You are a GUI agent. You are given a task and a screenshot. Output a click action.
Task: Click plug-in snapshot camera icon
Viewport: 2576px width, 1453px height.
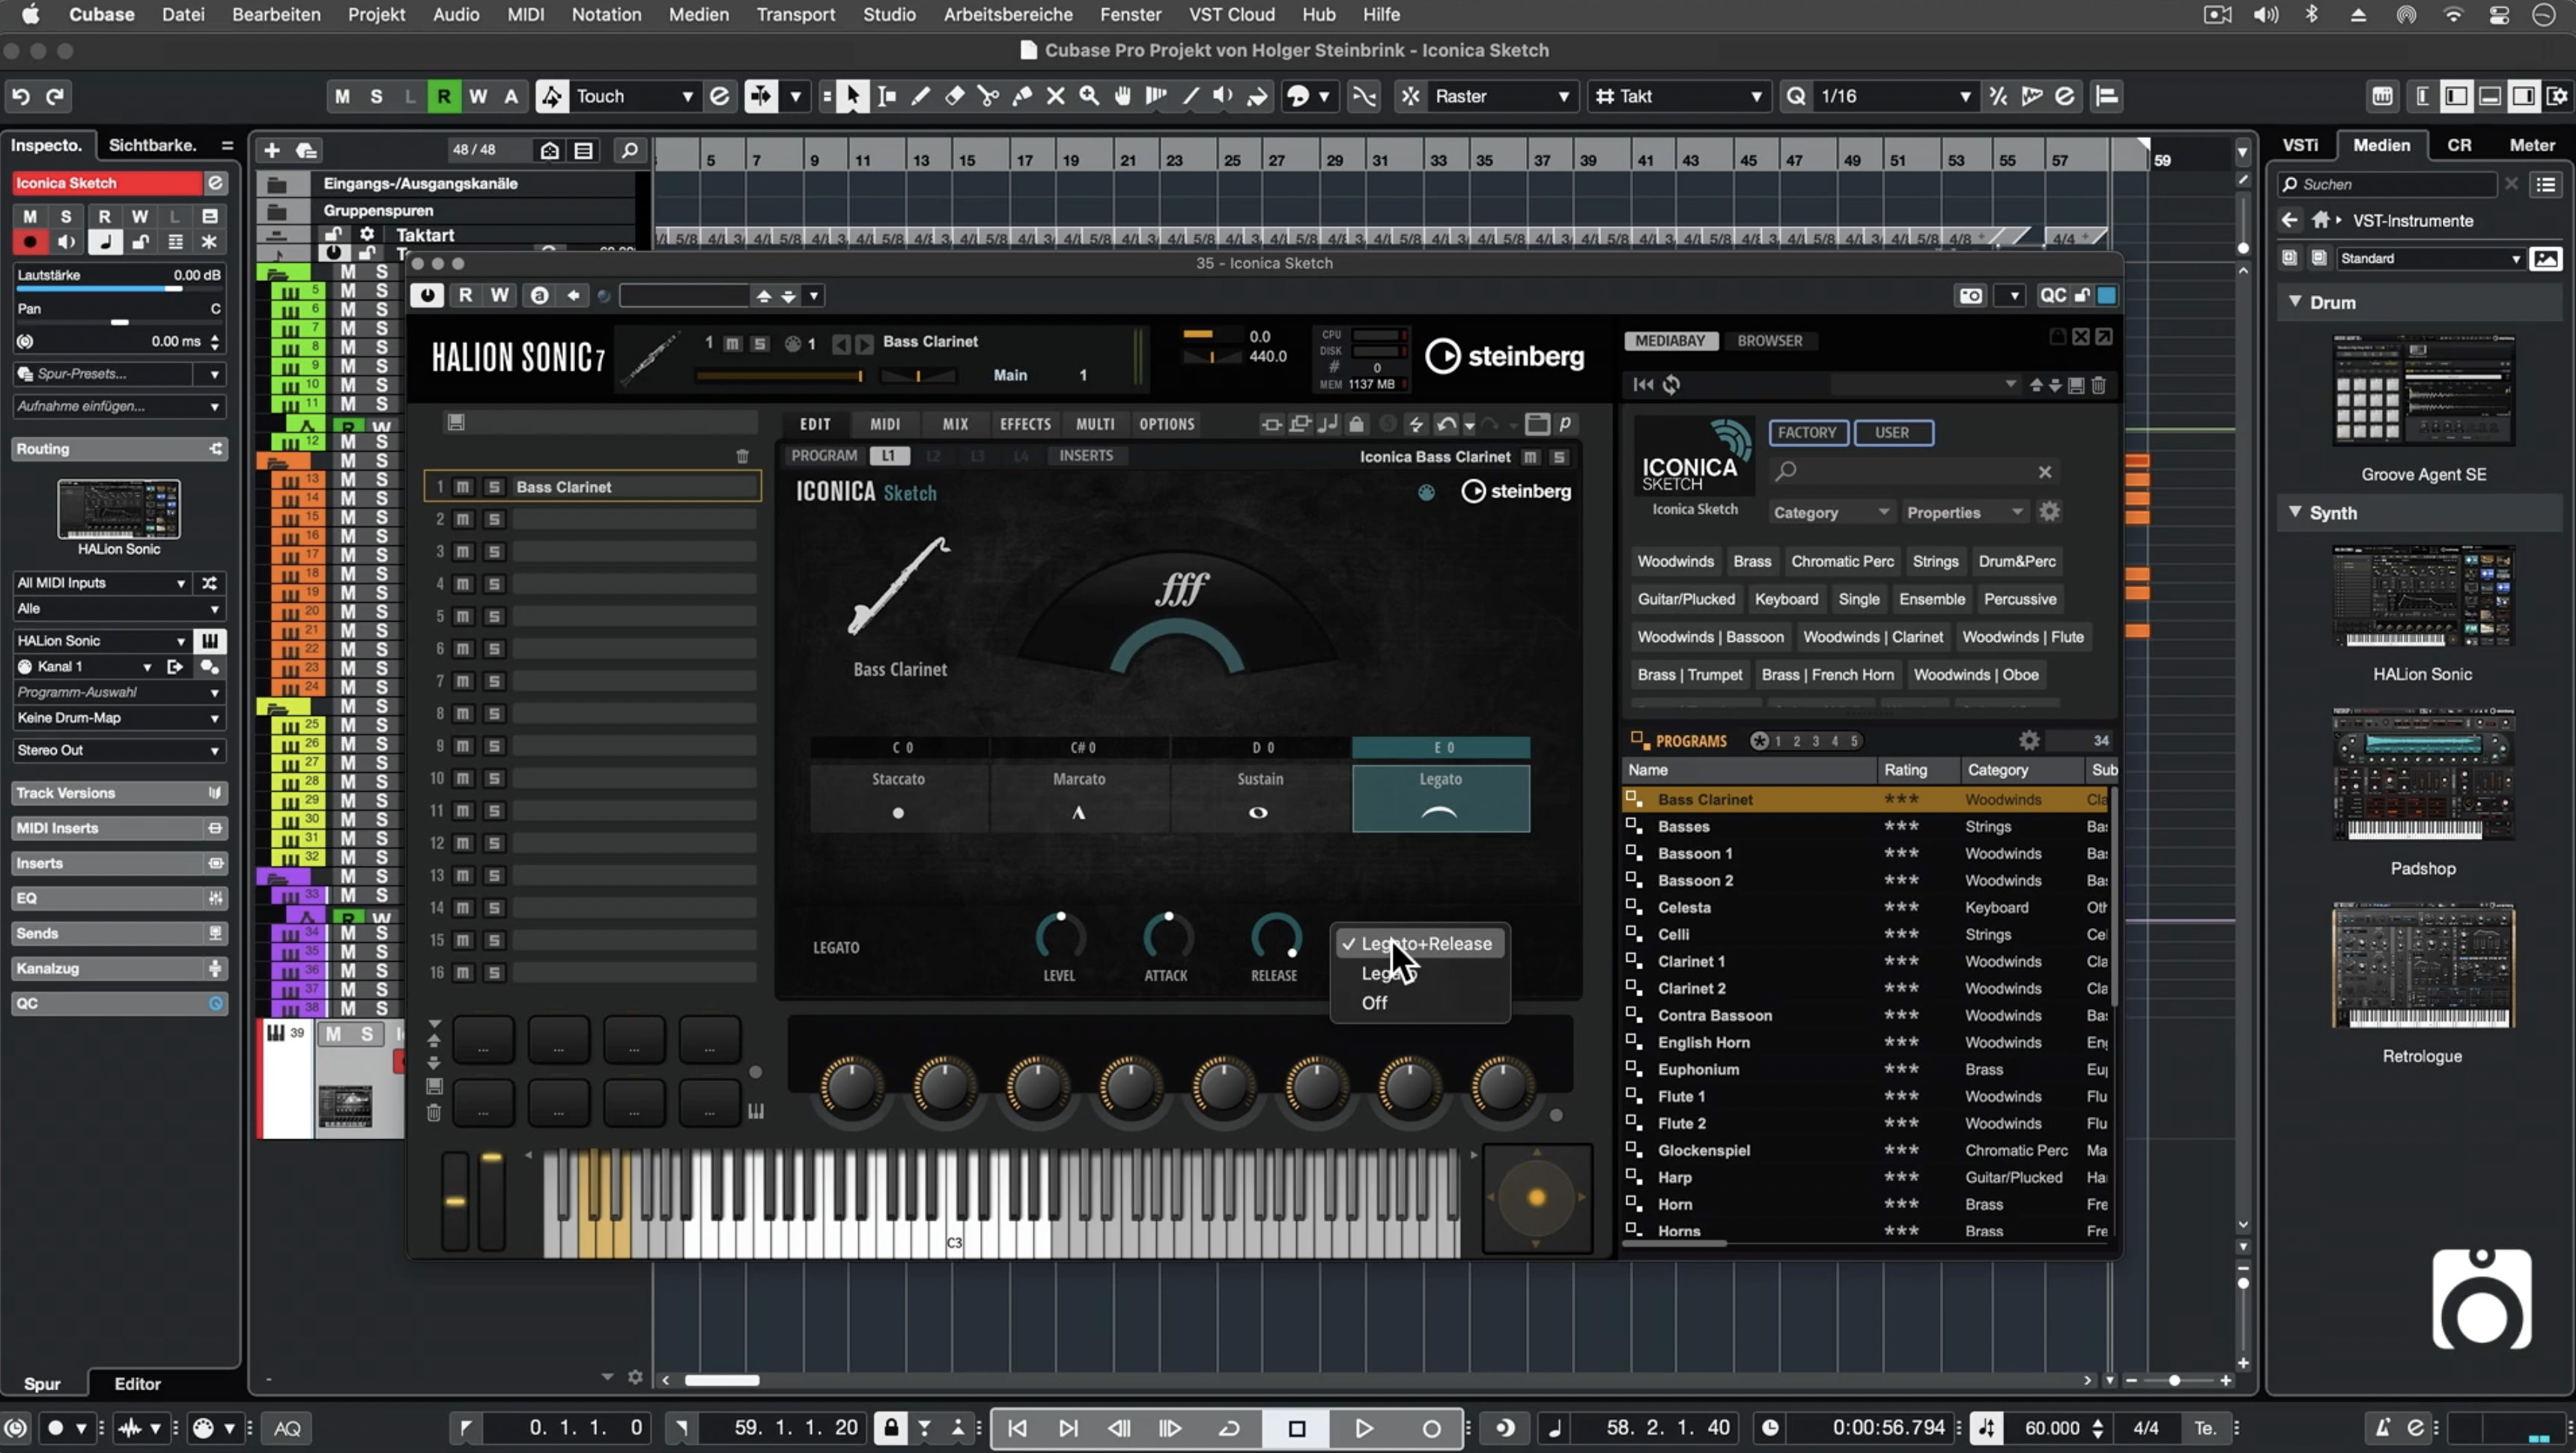pyautogui.click(x=1970, y=295)
